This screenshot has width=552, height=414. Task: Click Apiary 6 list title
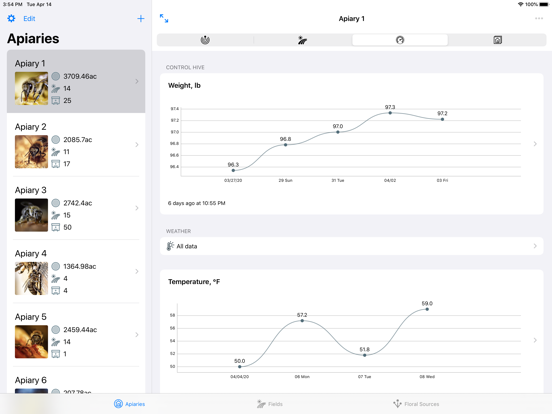click(x=31, y=380)
